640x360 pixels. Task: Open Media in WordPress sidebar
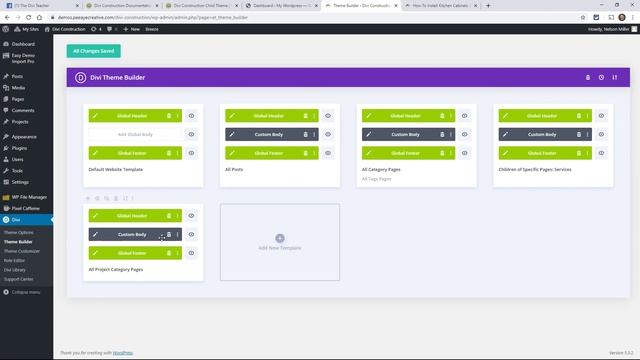click(18, 88)
